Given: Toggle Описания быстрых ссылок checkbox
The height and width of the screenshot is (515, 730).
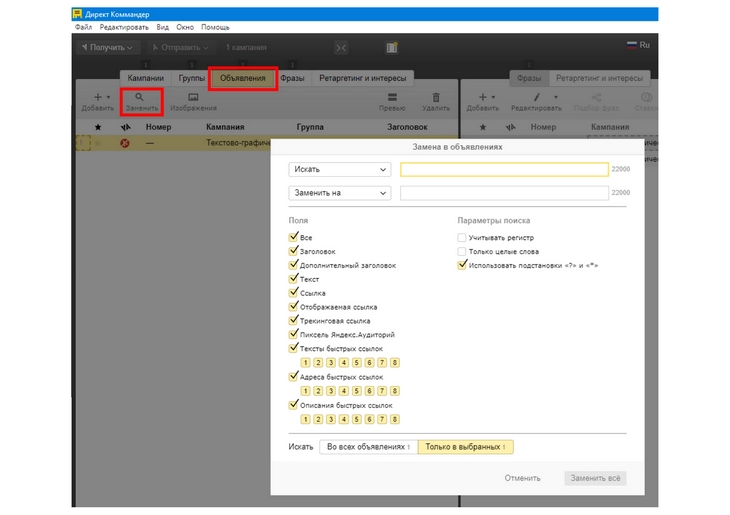Looking at the screenshot, I should pyautogui.click(x=293, y=405).
